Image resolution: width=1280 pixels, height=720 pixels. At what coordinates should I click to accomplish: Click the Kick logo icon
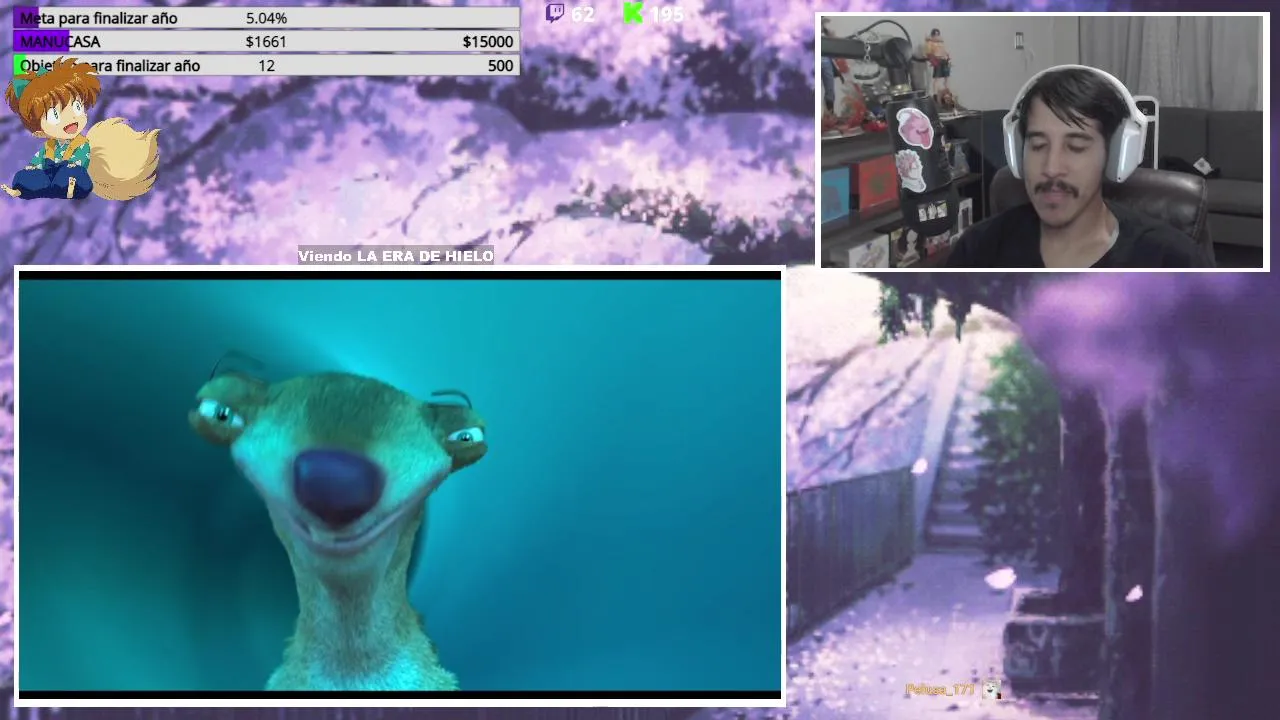tap(632, 12)
